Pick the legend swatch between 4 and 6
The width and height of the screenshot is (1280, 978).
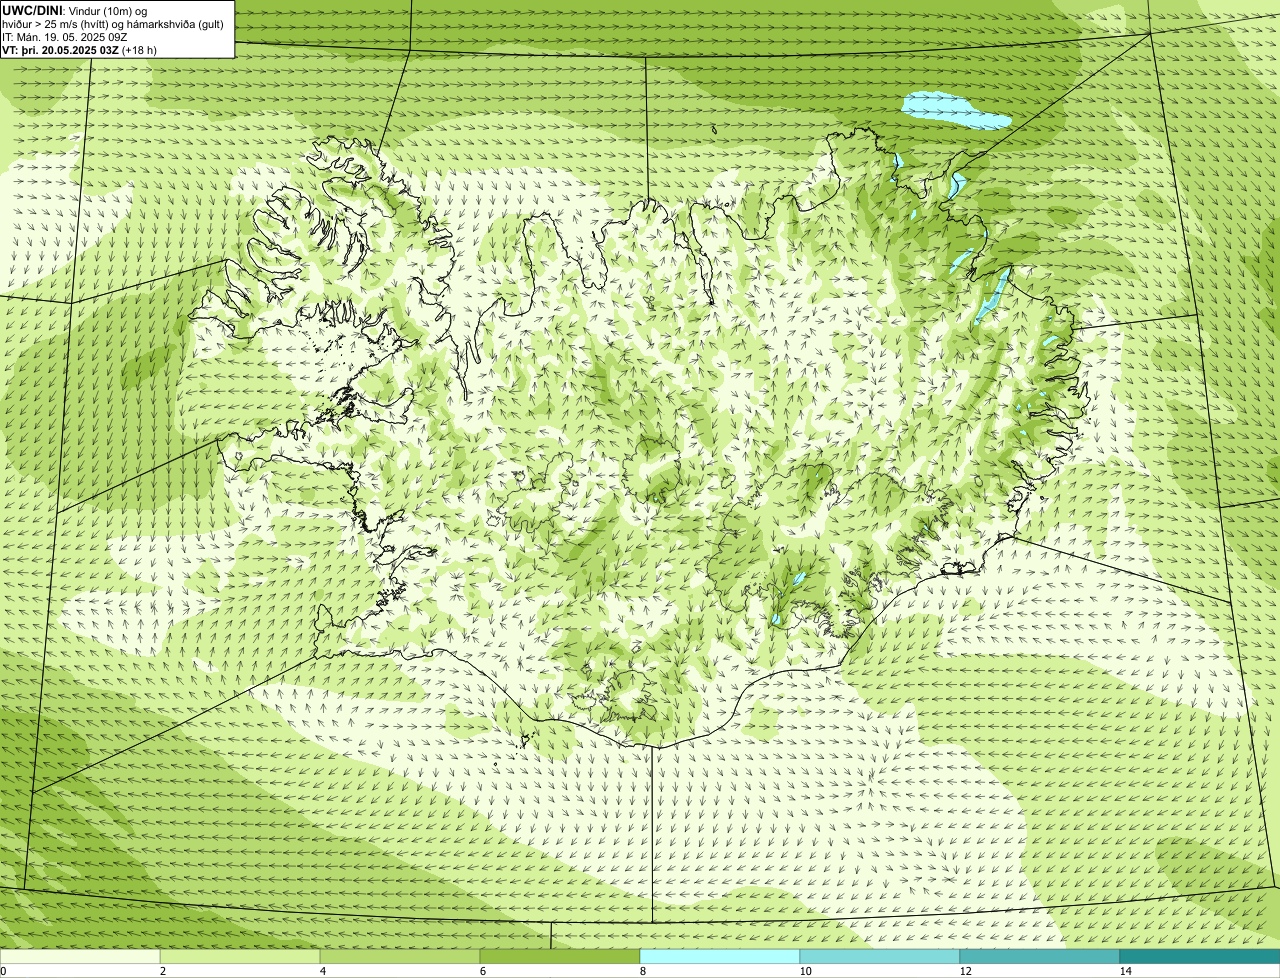pyautogui.click(x=400, y=956)
